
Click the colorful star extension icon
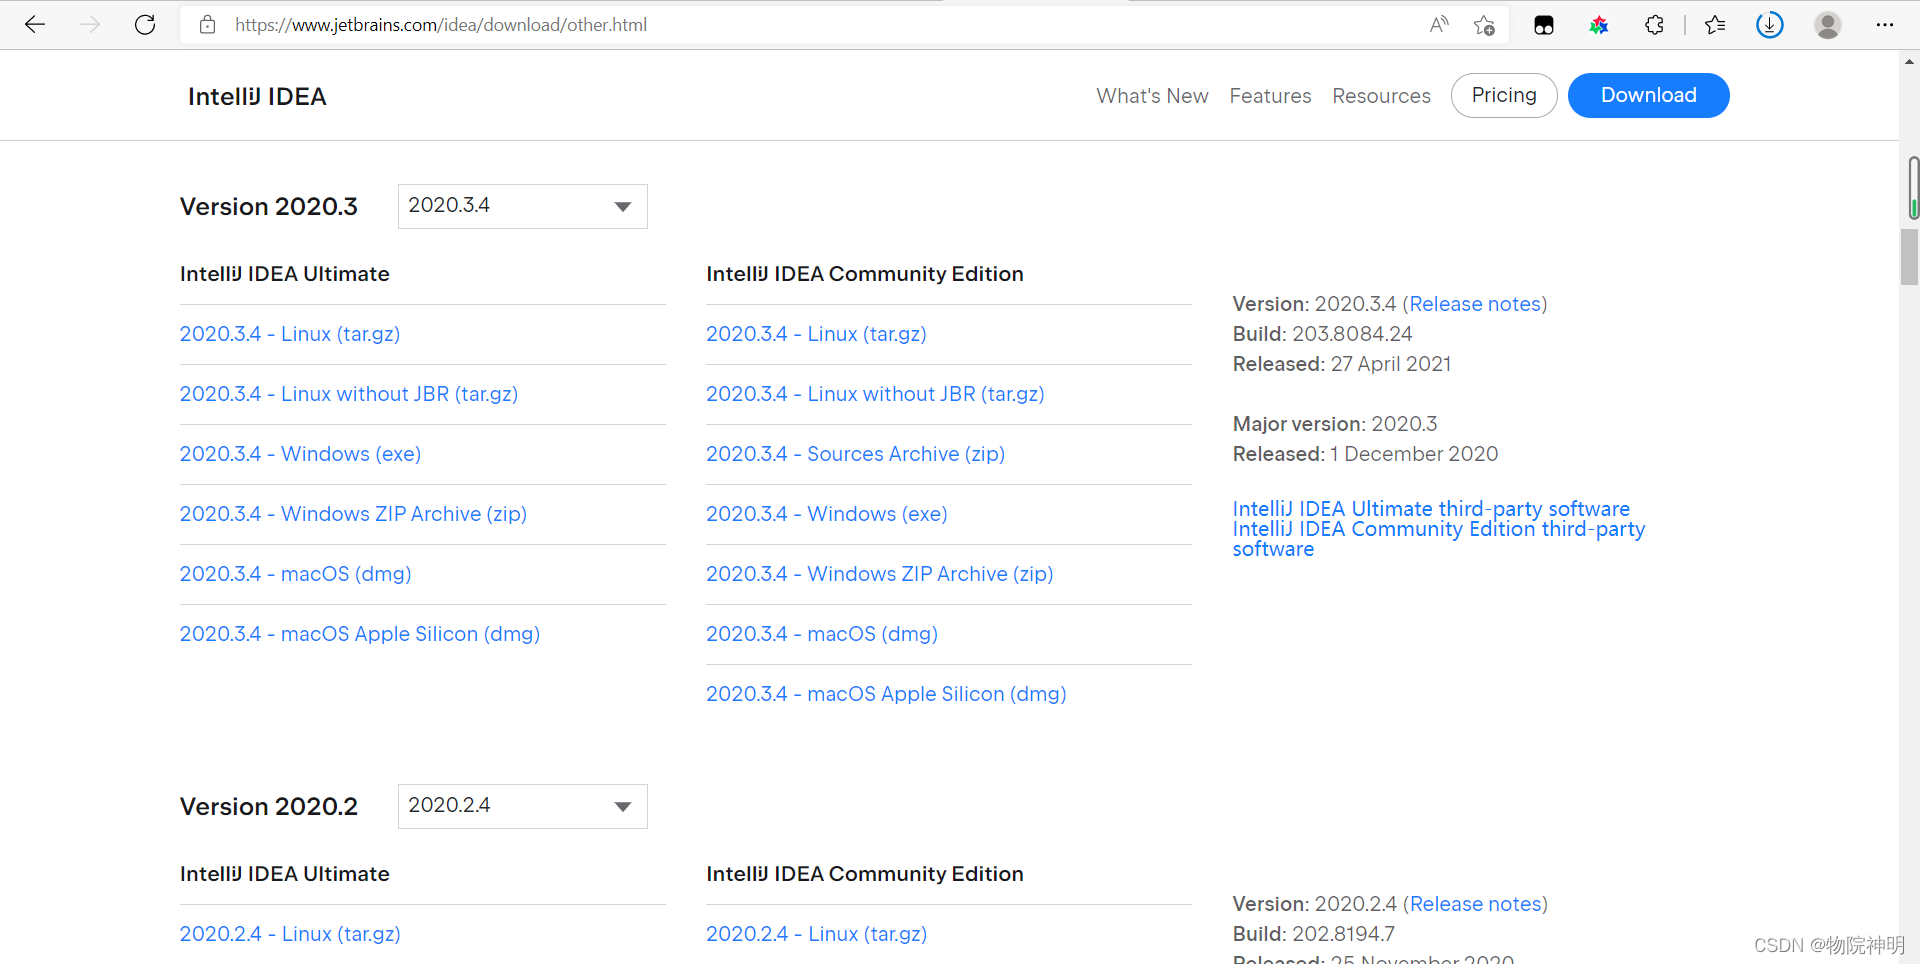(1599, 25)
